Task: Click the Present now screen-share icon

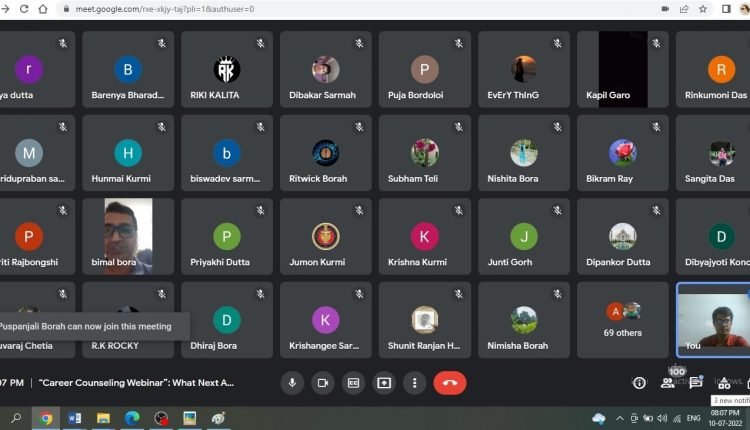Action: pos(384,383)
